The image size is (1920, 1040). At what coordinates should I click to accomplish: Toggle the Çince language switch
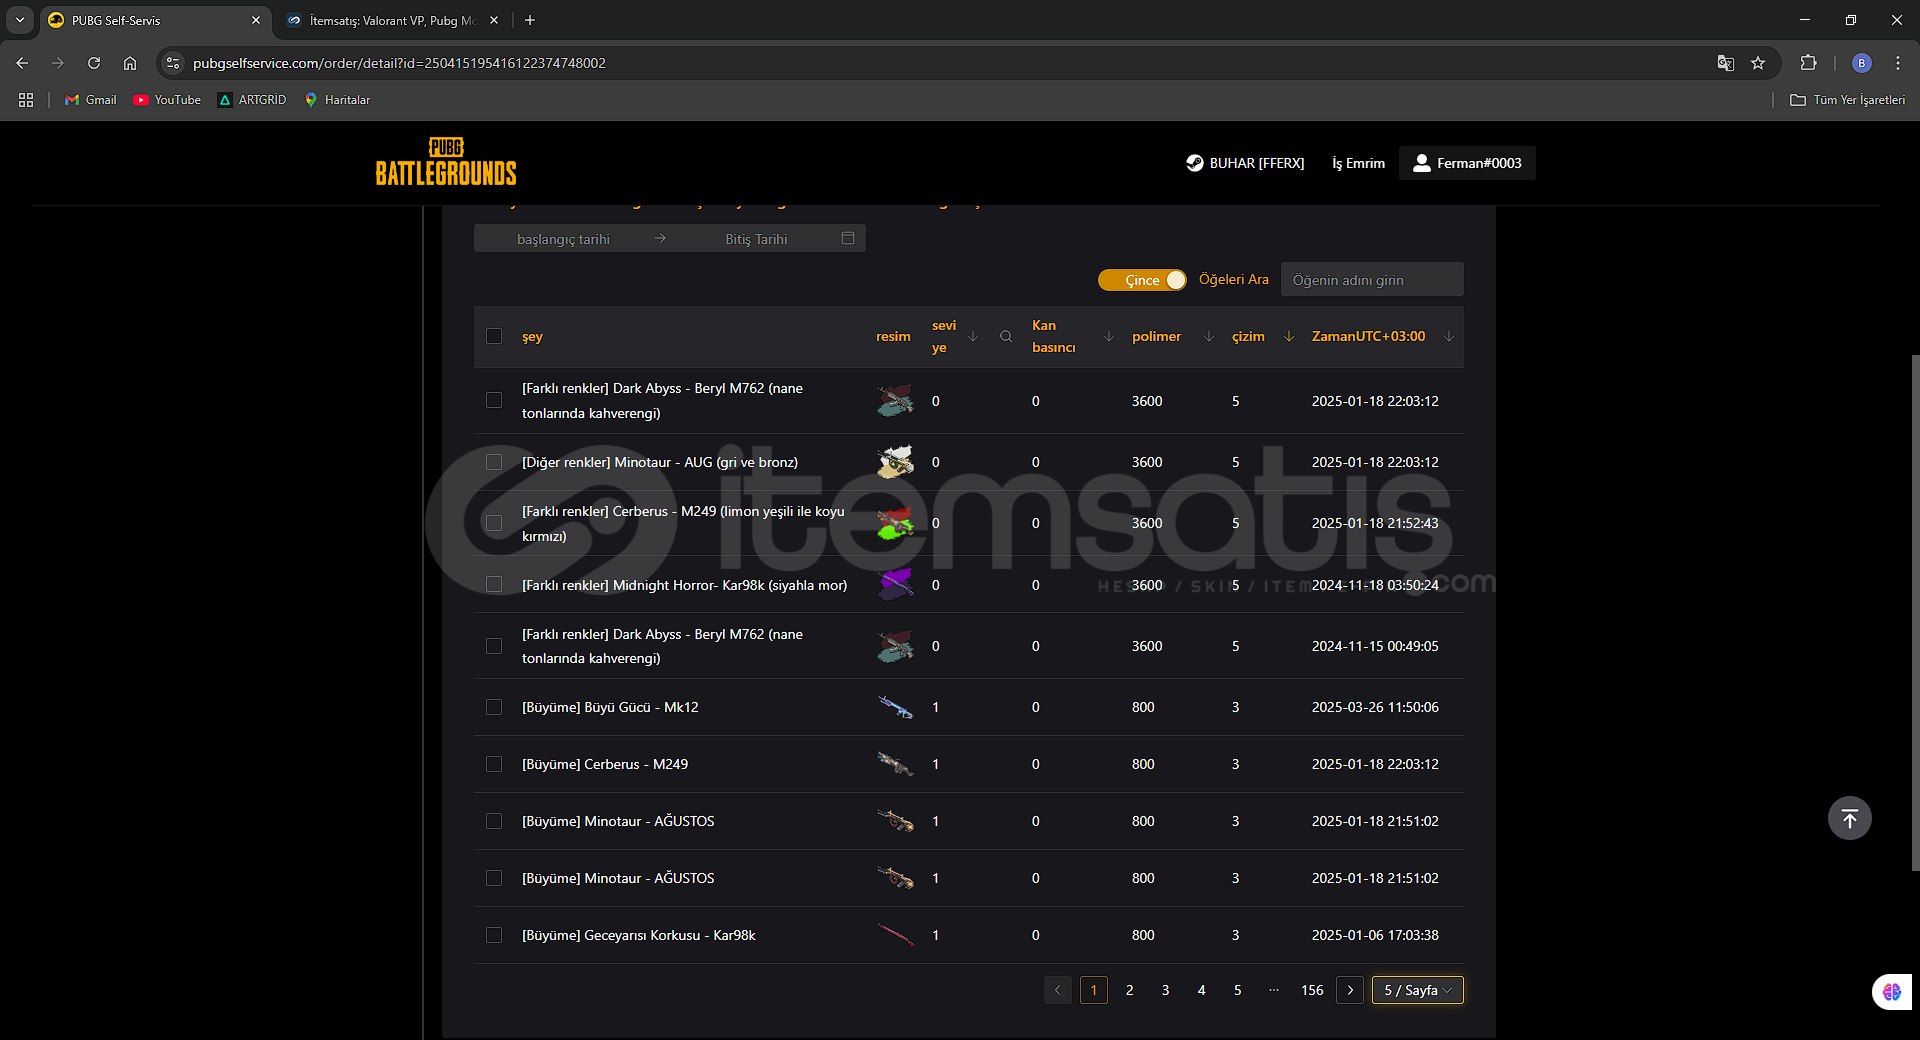pos(1142,280)
